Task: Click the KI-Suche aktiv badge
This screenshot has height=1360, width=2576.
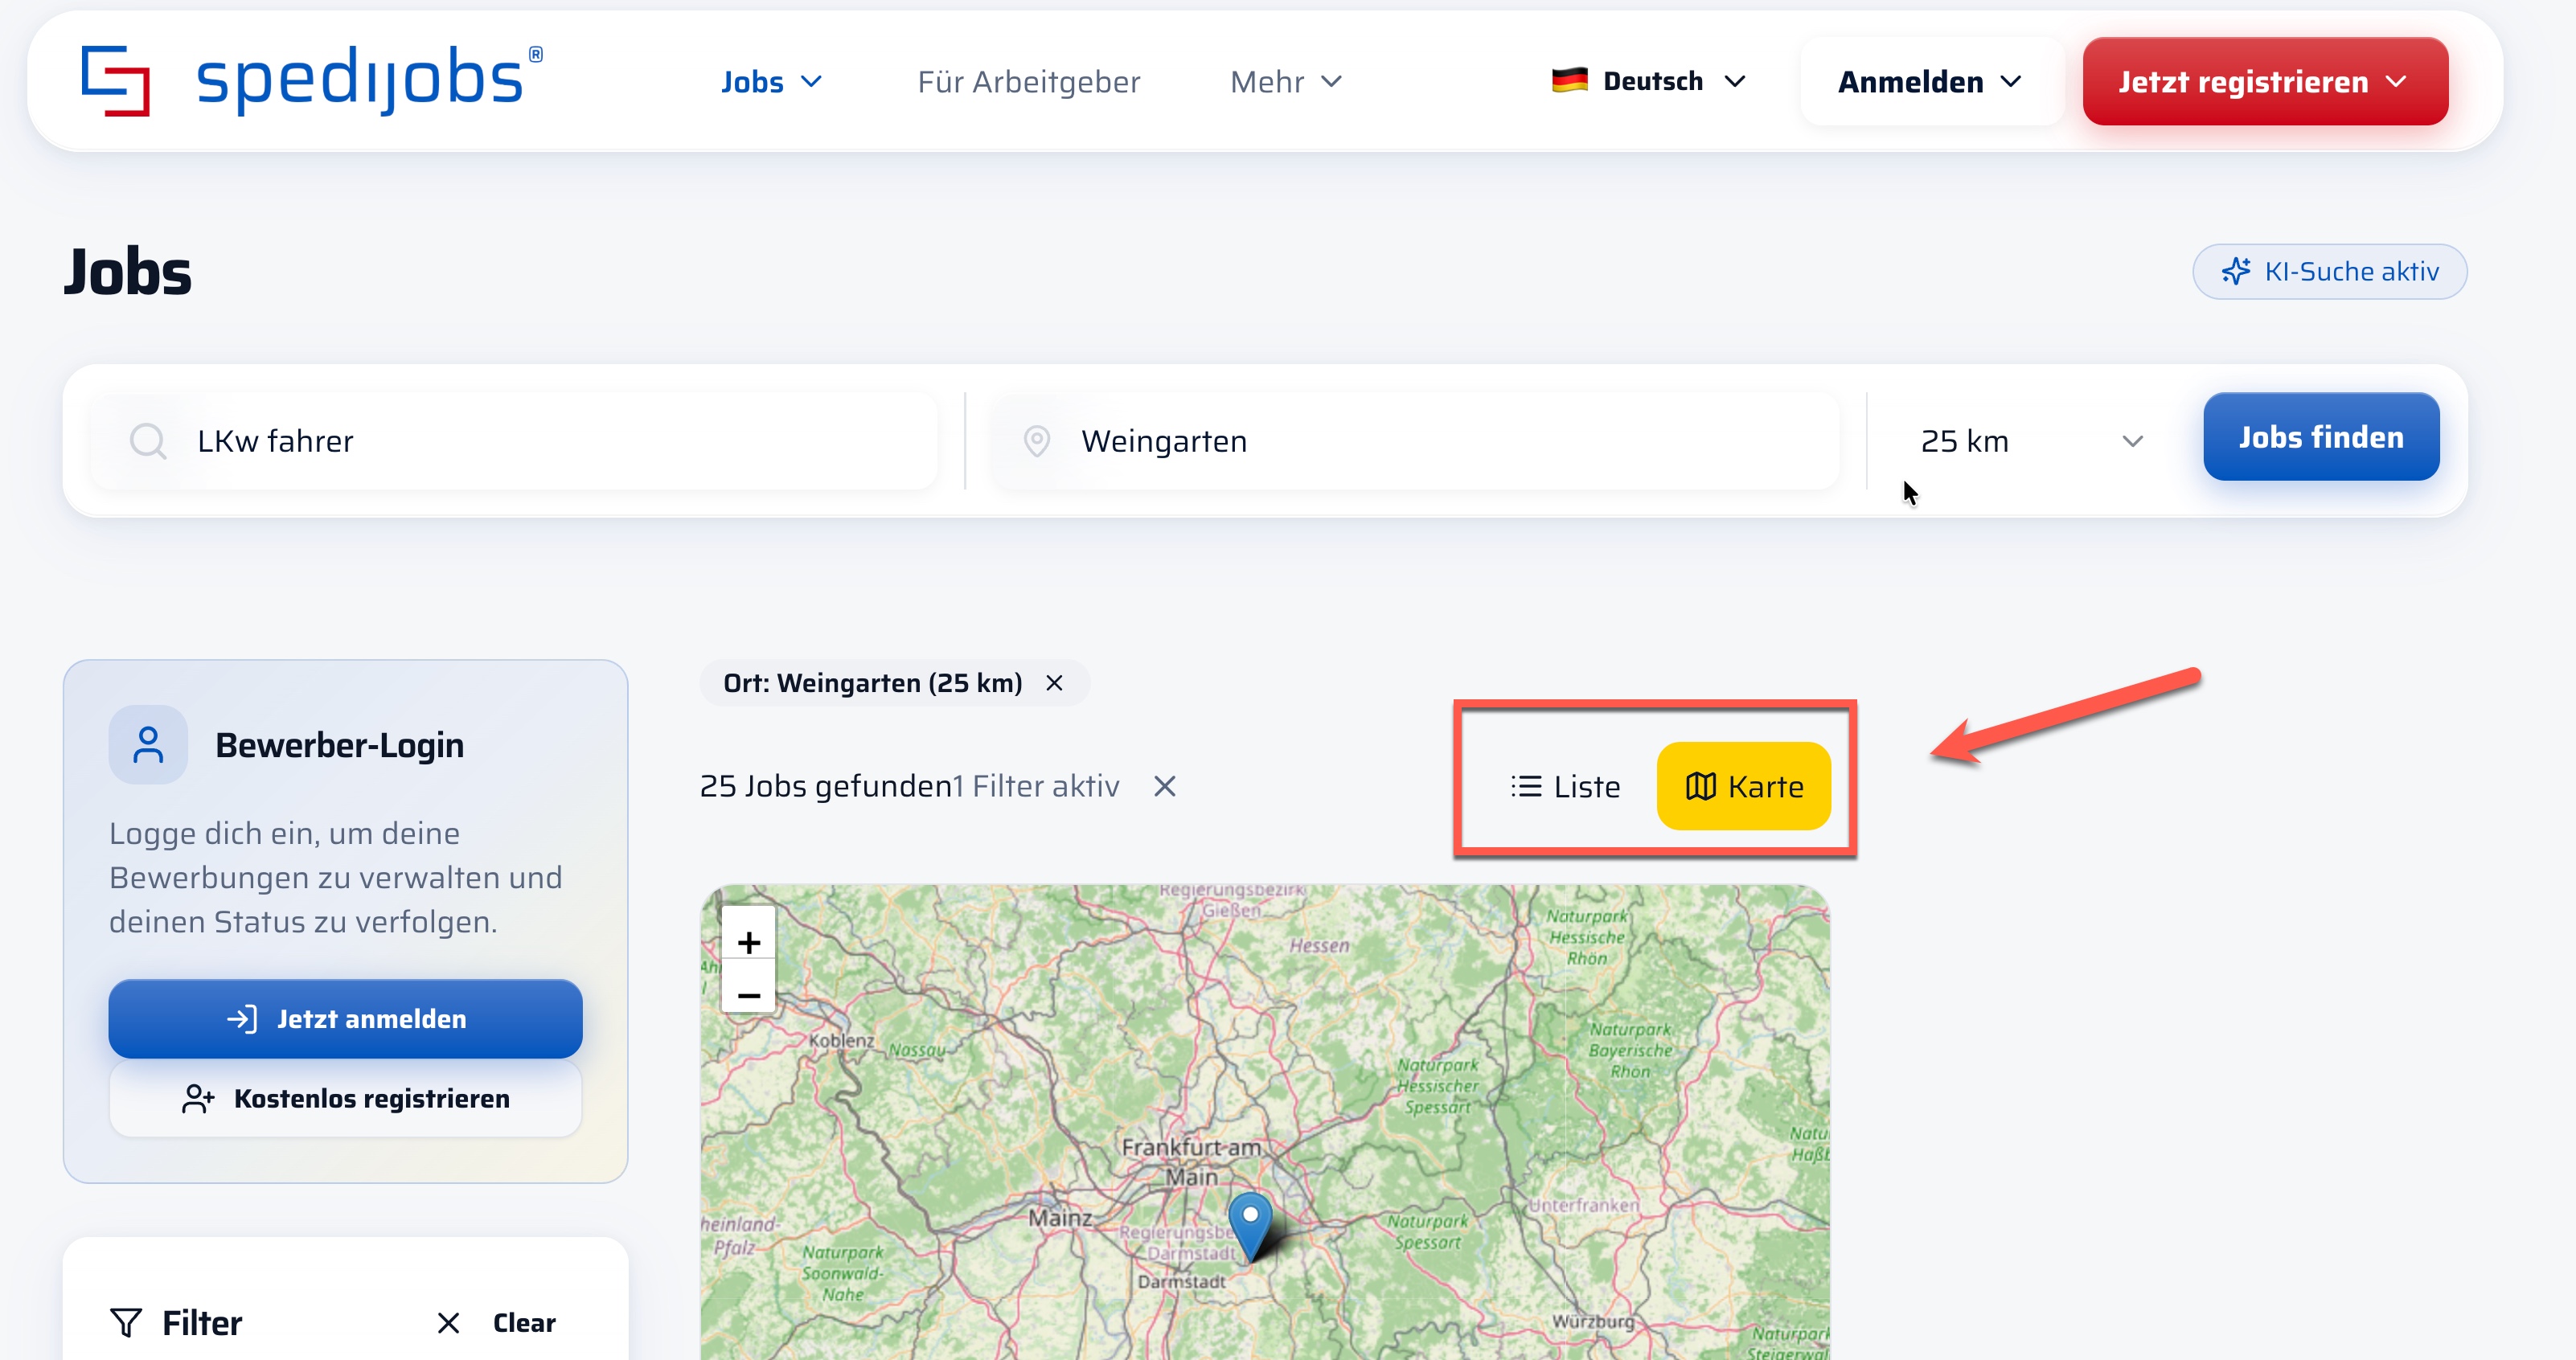Action: 2329,271
